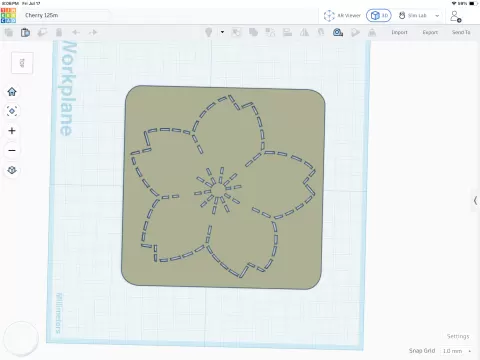Image resolution: width=480 pixels, height=360 pixels.
Task: Click the TOP view cube
Action: 22,63
